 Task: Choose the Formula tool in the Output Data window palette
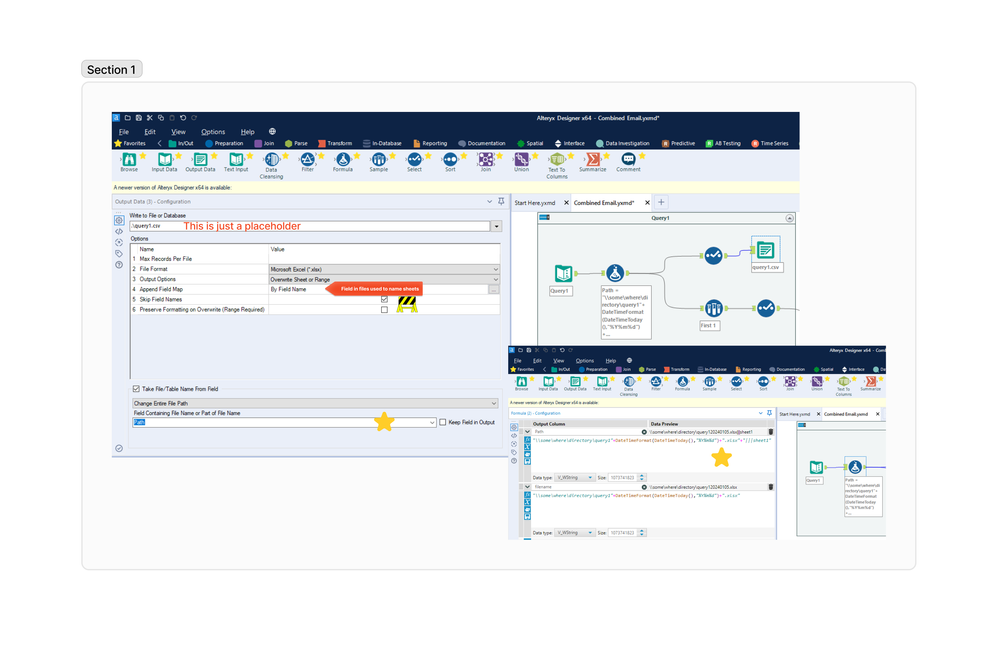click(x=343, y=162)
